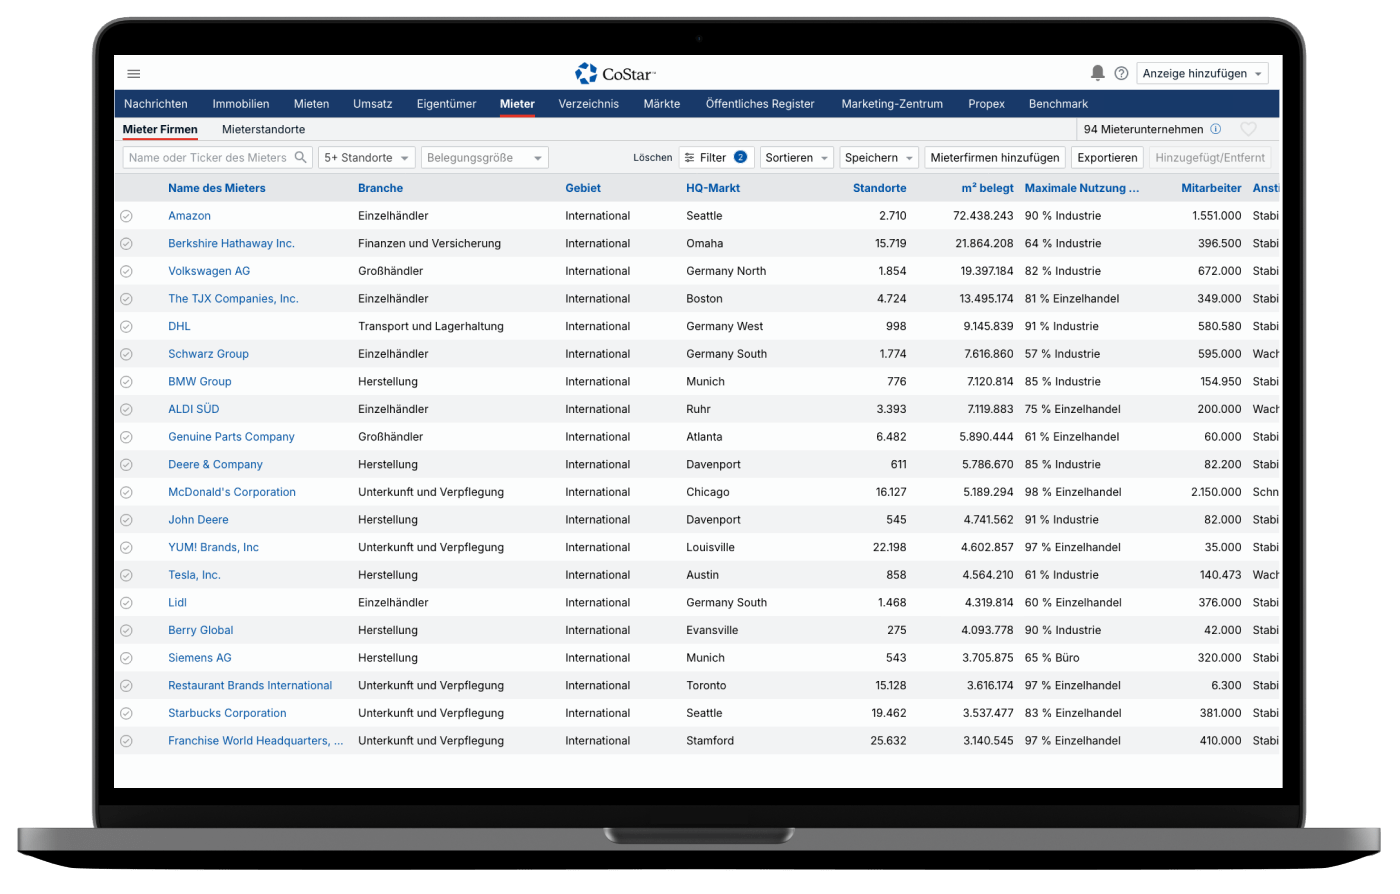
Task: Sort by Name des Mieters column
Action: point(217,188)
